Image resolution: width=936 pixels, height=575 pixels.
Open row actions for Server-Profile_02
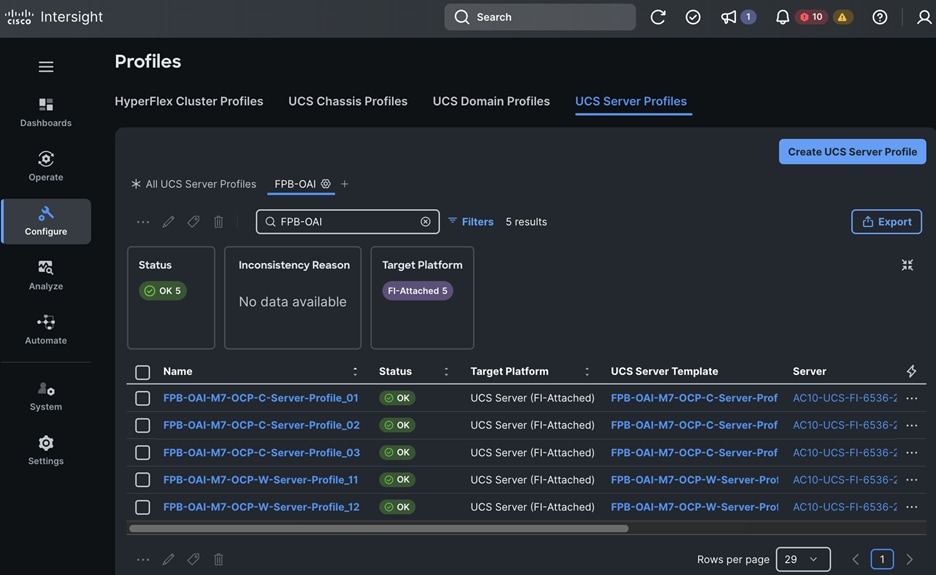pyautogui.click(x=912, y=425)
